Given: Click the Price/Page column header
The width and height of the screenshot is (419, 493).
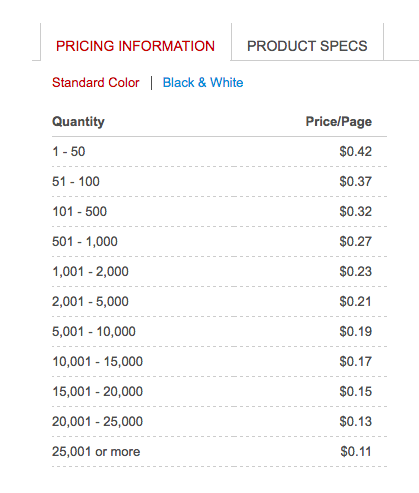Looking at the screenshot, I should point(339,122).
